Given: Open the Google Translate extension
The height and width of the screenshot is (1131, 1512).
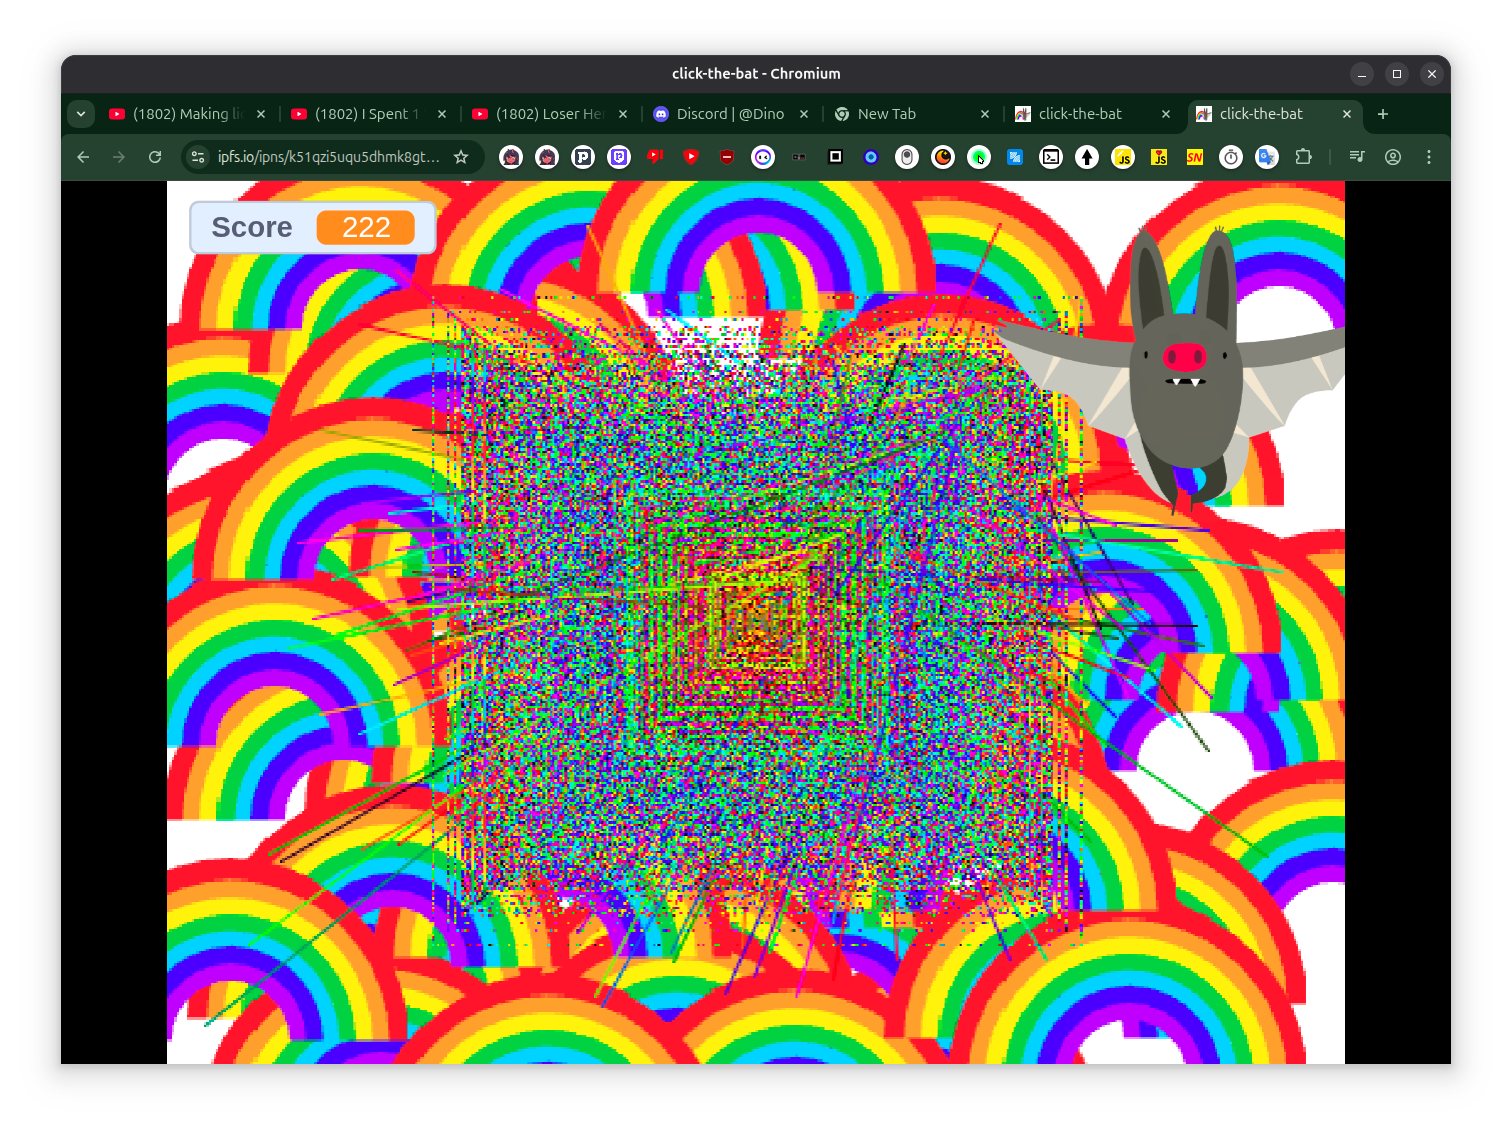Looking at the screenshot, I should (x=1267, y=157).
